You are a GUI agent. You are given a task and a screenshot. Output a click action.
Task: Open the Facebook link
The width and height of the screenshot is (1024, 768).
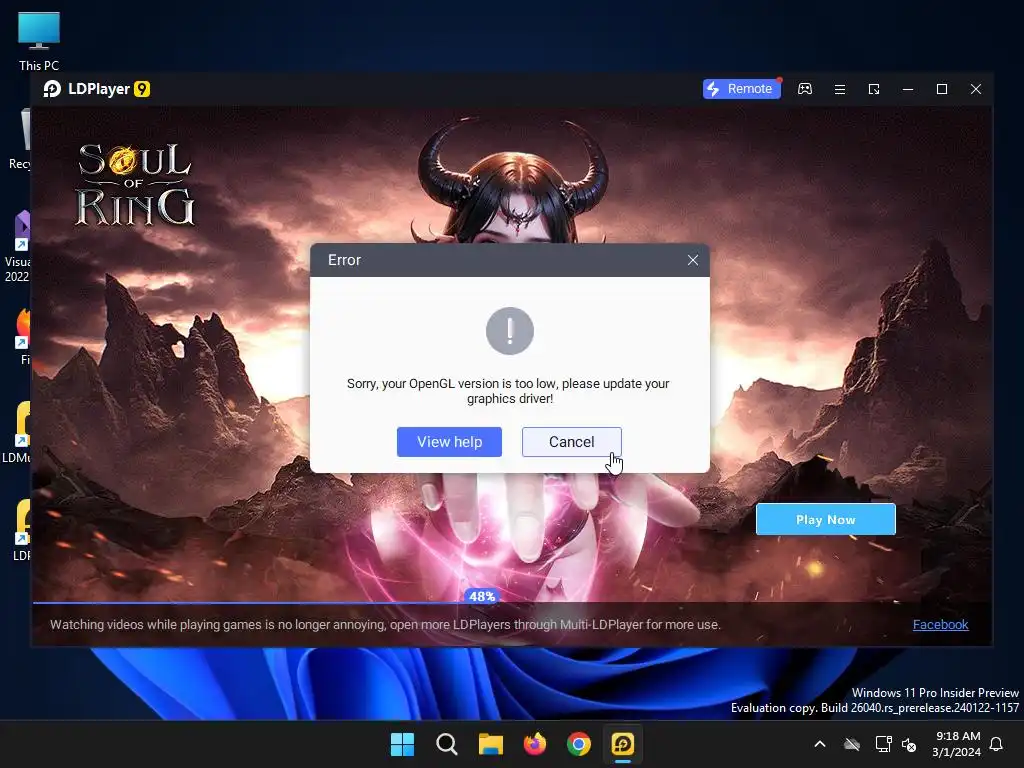click(x=940, y=624)
